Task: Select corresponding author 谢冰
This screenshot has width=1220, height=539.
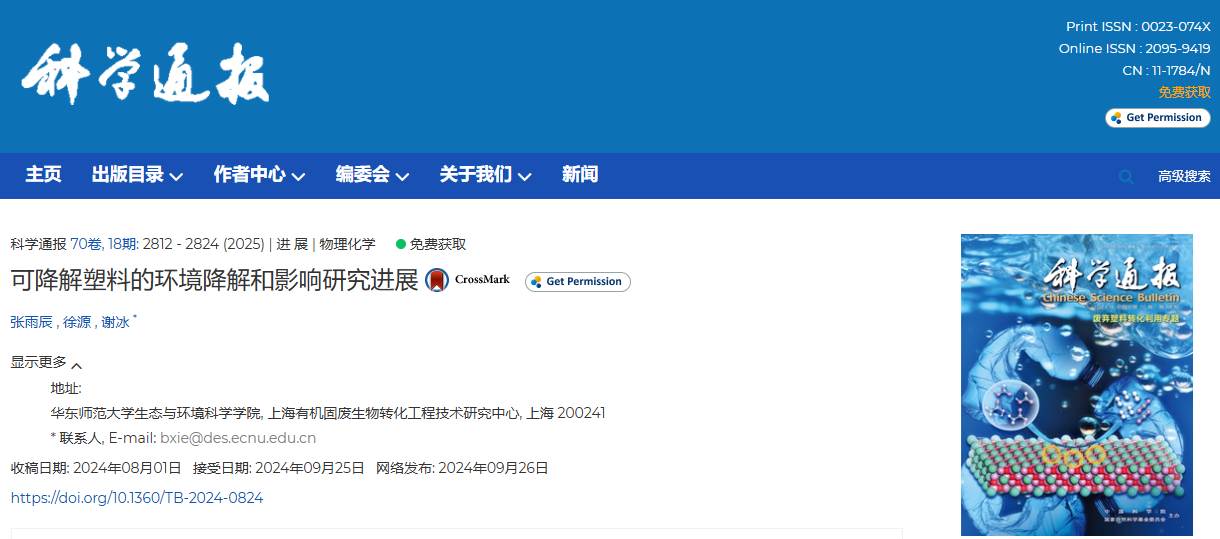Action: pos(116,322)
